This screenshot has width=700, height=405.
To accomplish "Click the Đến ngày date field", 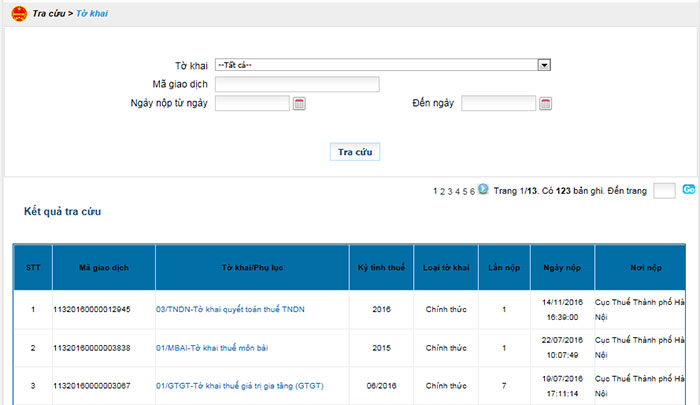I will point(499,103).
